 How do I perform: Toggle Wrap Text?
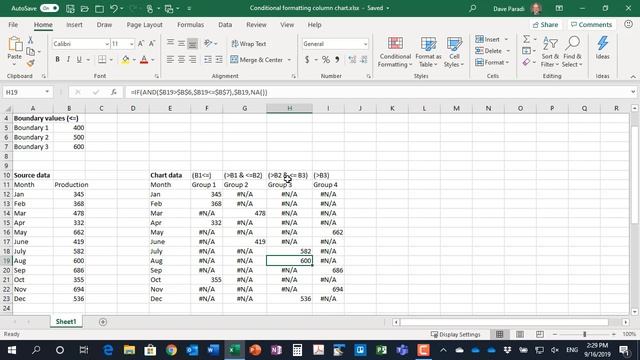coord(249,44)
